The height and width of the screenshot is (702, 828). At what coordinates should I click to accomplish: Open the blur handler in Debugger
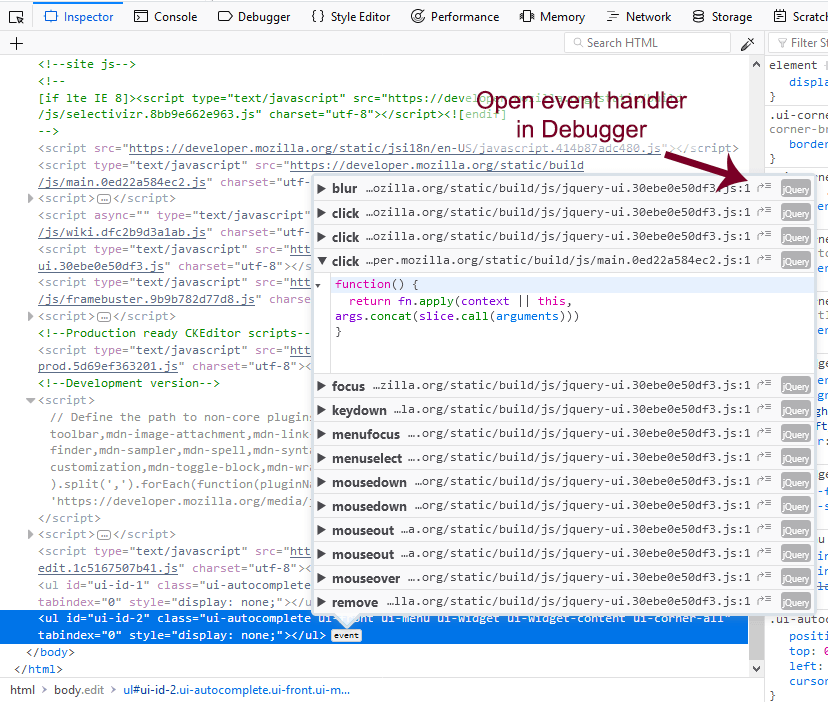[765, 188]
